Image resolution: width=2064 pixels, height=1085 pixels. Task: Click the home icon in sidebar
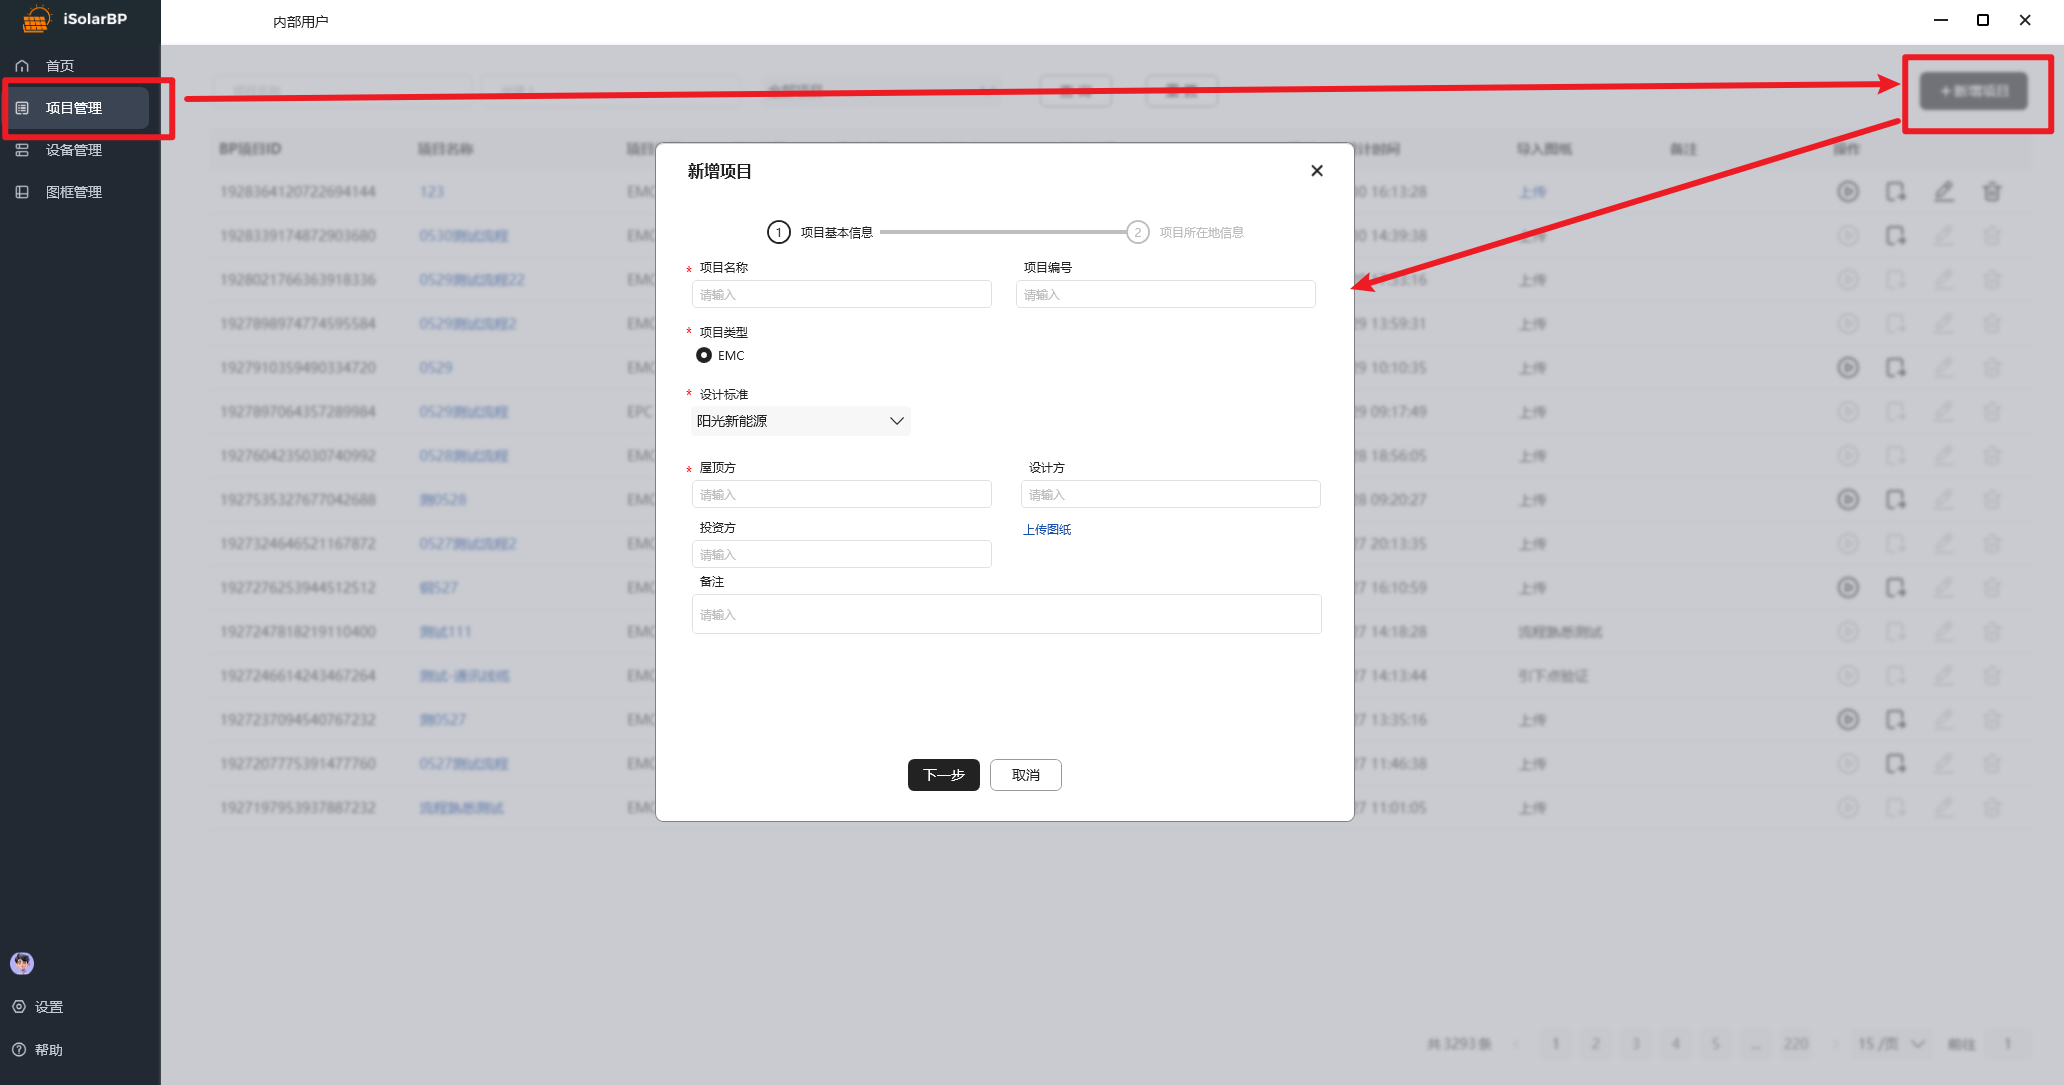pyautogui.click(x=22, y=66)
